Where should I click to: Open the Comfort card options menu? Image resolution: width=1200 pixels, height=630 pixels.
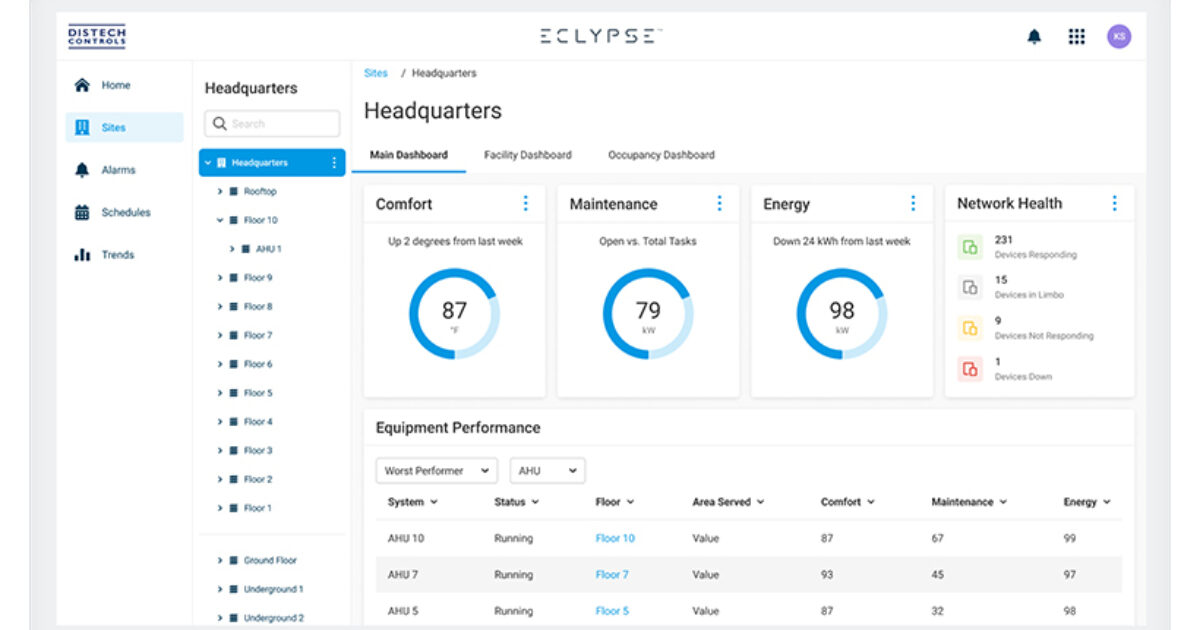click(527, 203)
